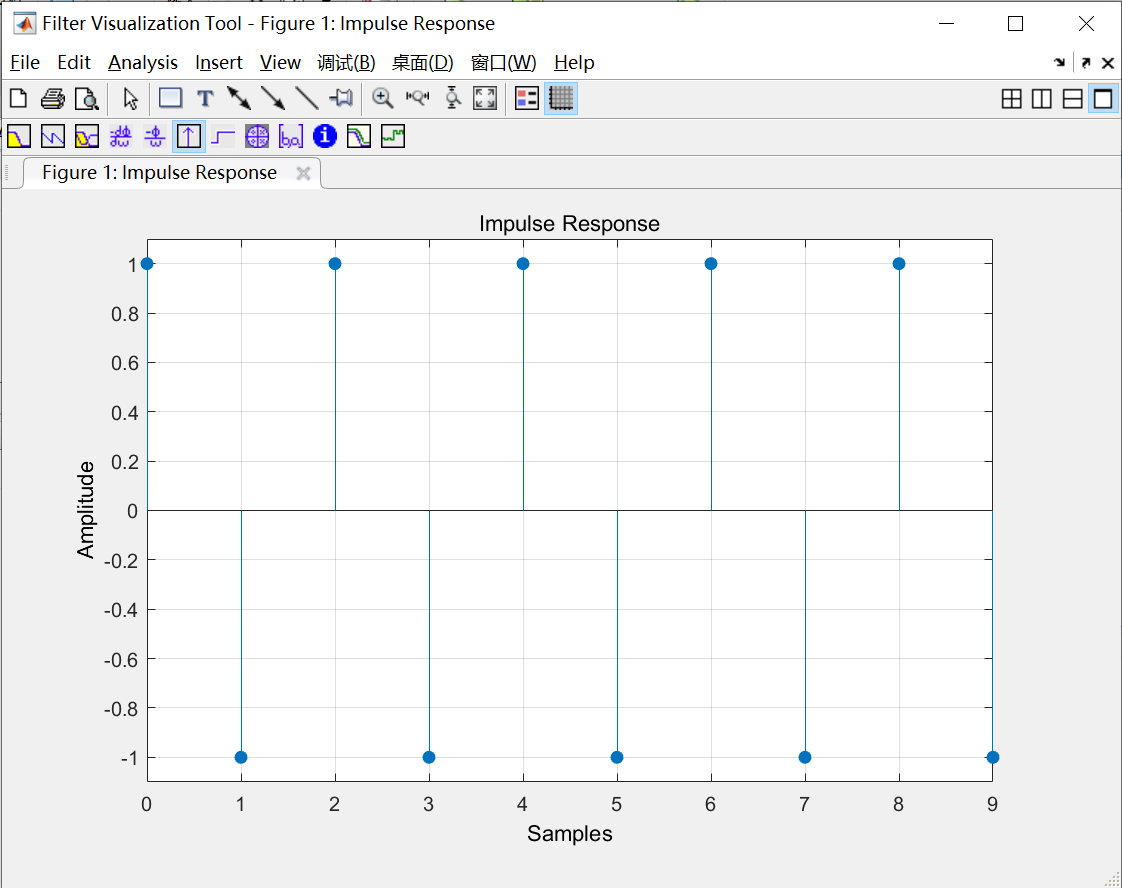Toggle the grid on the plot
Viewport: 1122px width, 888px height.
click(561, 98)
